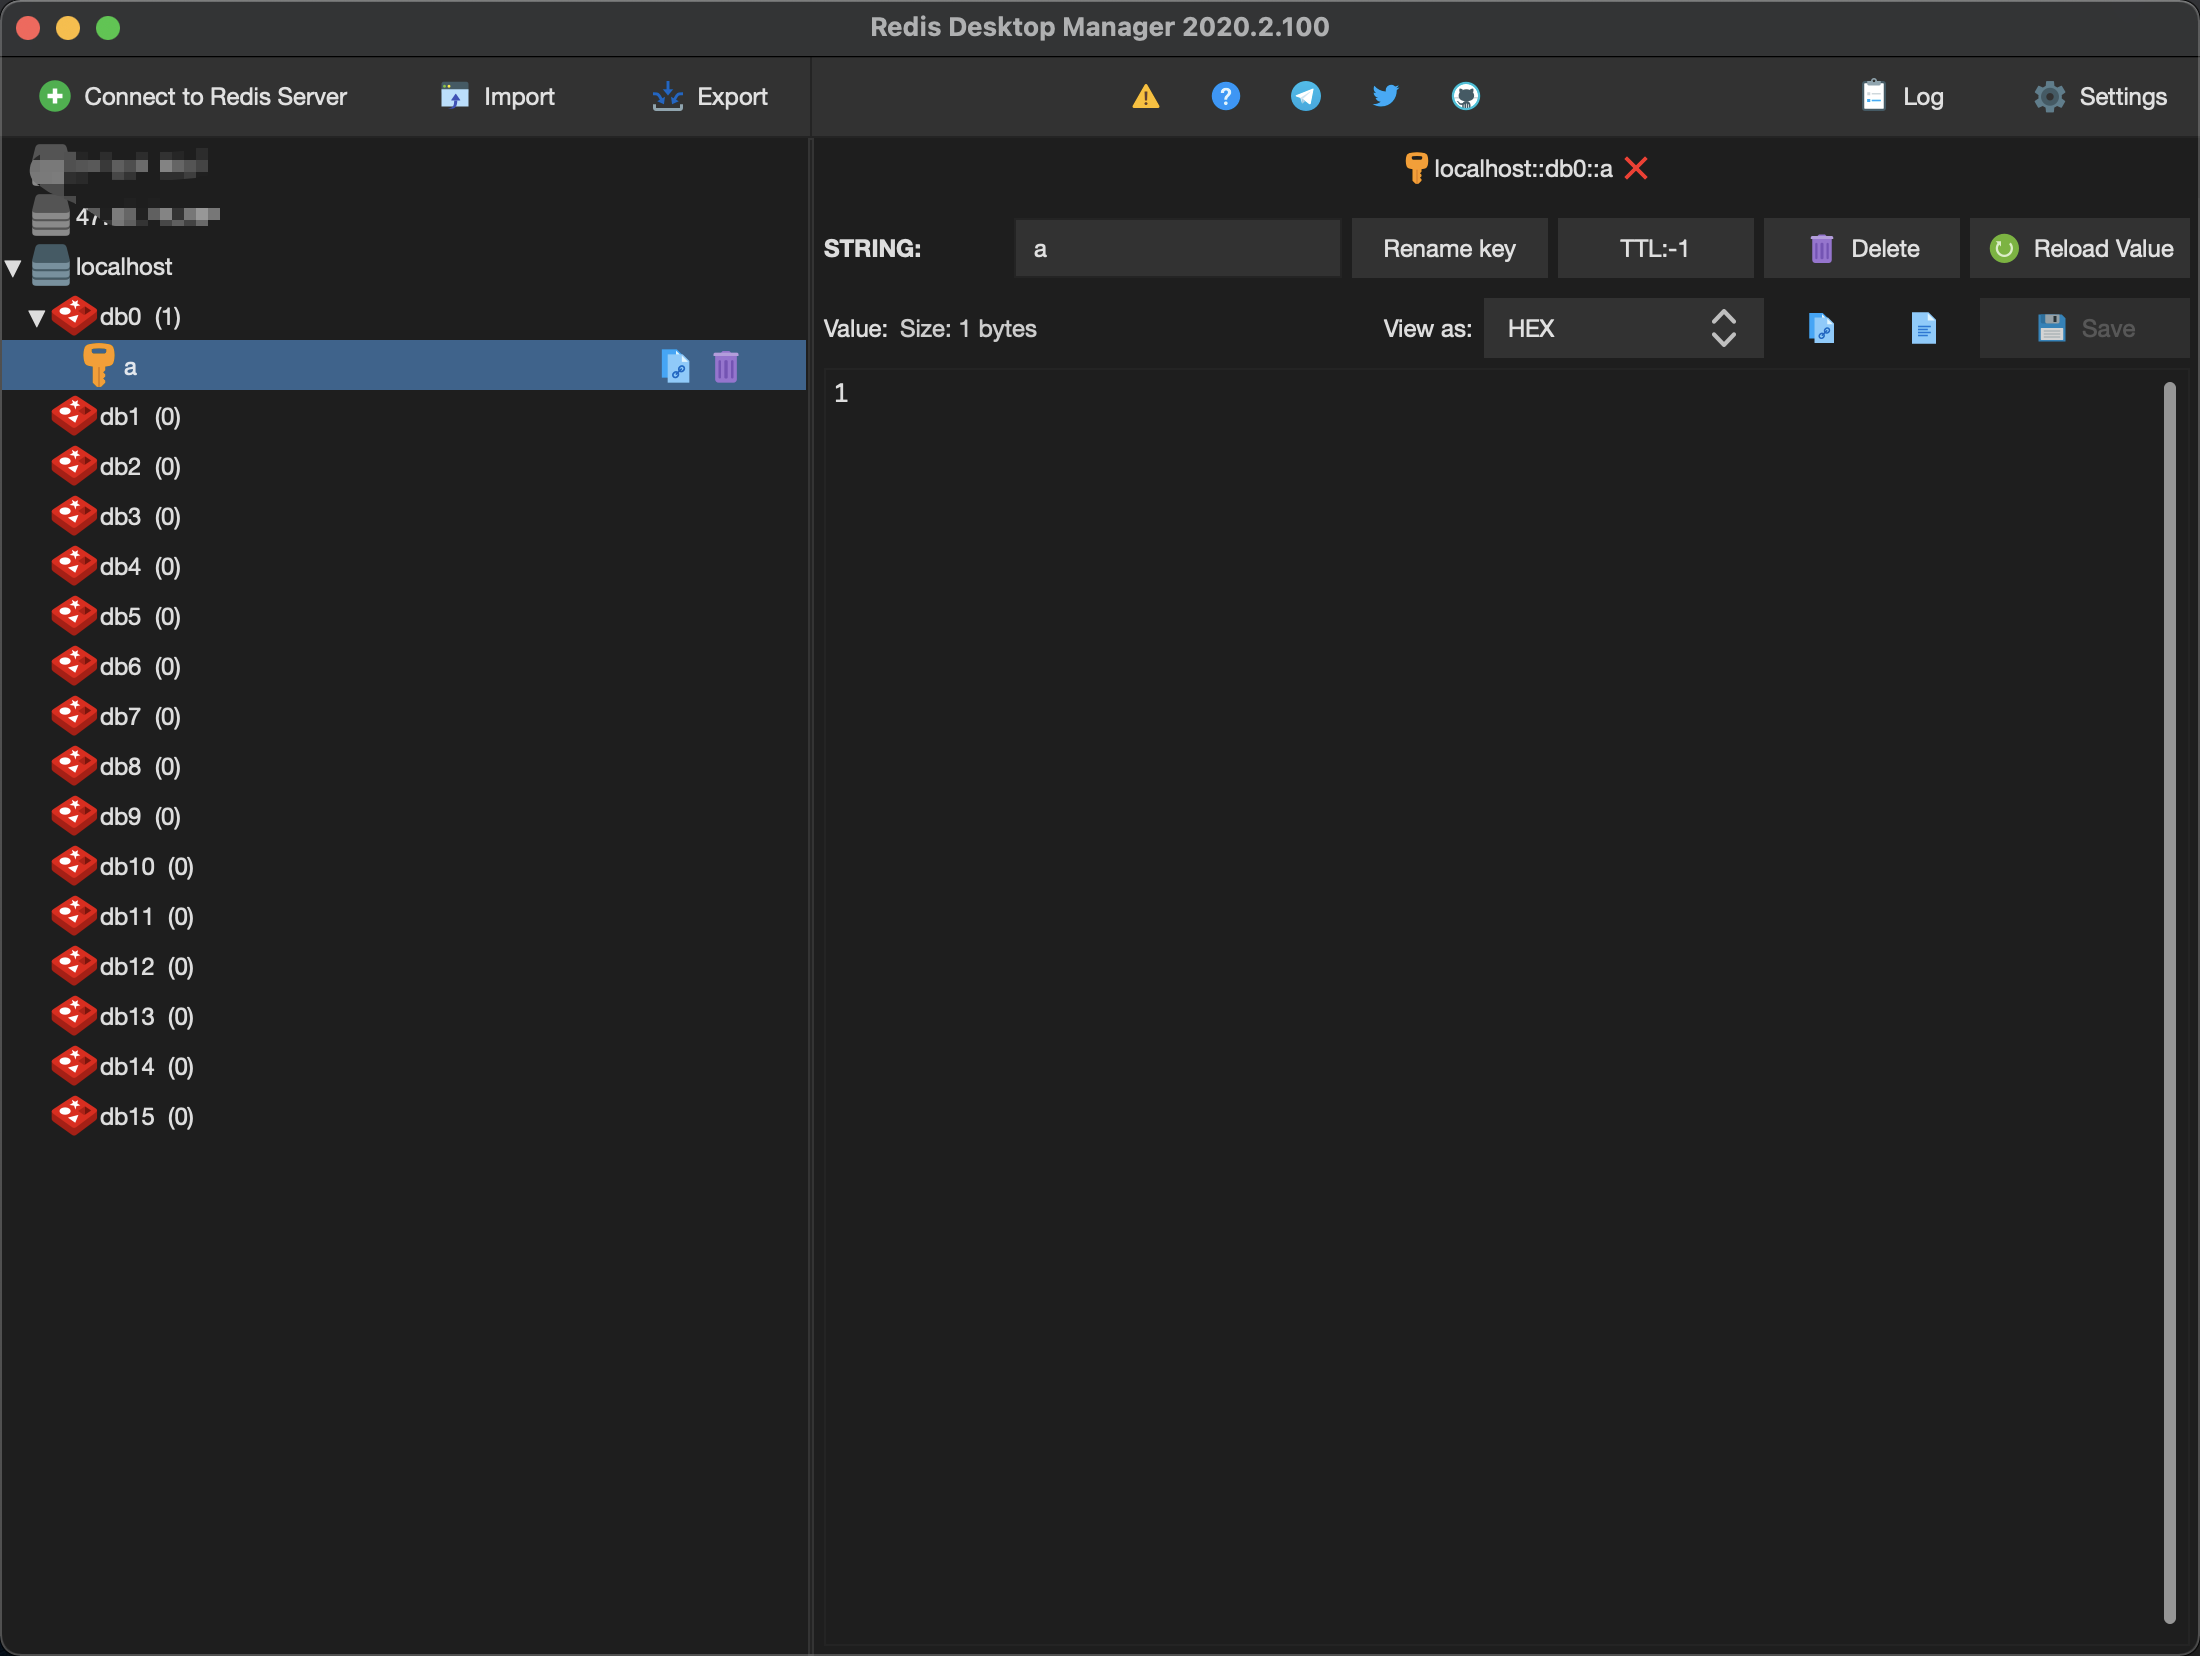Click the purple trash icon on key a row
Viewport: 2200px width, 1656px height.
[x=726, y=367]
